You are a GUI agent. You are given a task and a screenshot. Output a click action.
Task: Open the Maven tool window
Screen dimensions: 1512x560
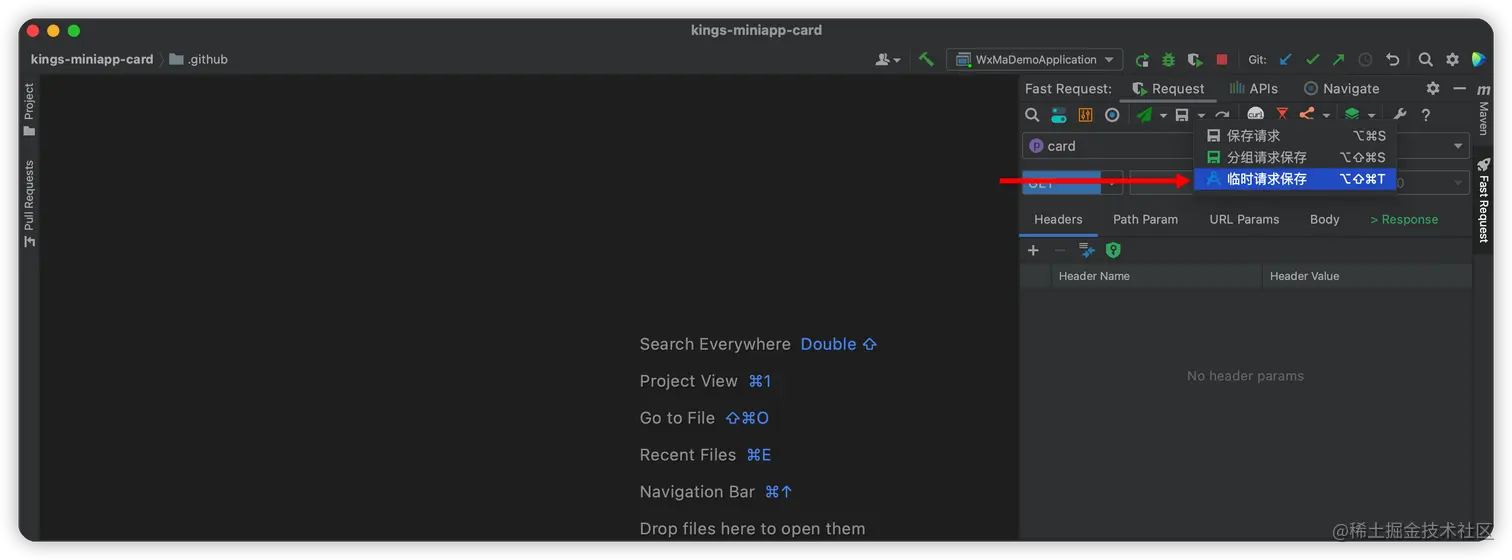pyautogui.click(x=1483, y=109)
